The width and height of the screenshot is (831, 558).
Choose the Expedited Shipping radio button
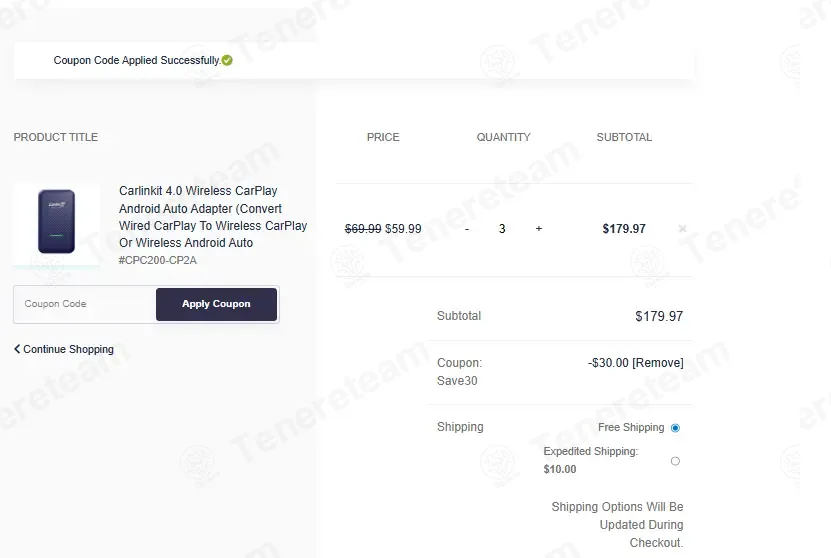[675, 461]
